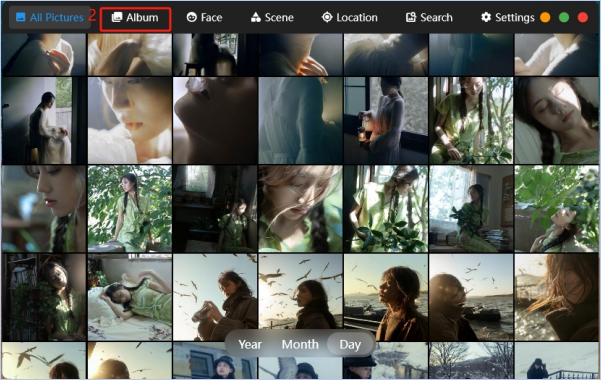
Task: Click the Settings gear icon
Action: click(x=486, y=17)
